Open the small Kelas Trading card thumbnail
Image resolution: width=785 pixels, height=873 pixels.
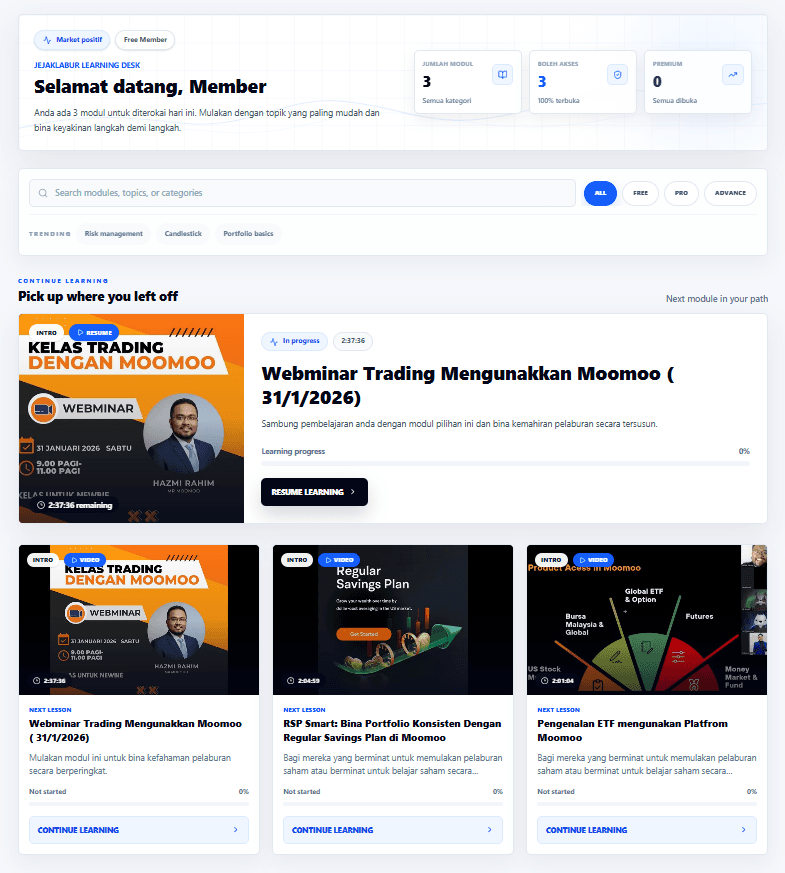click(x=139, y=620)
